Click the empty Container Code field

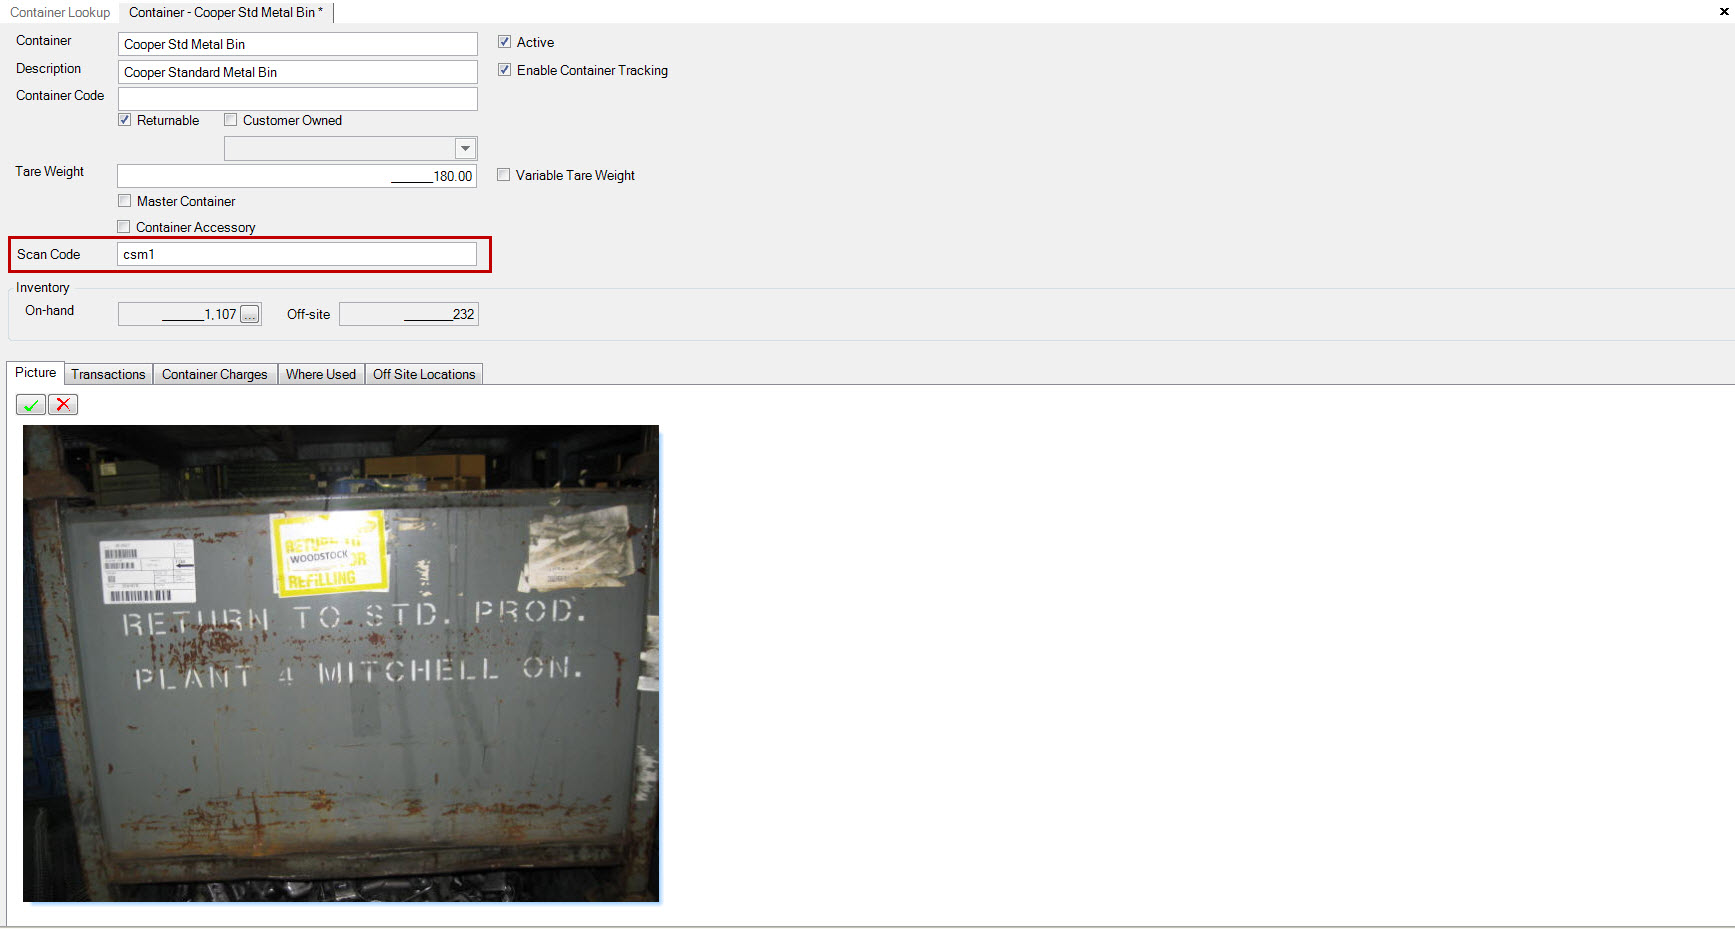coord(298,99)
